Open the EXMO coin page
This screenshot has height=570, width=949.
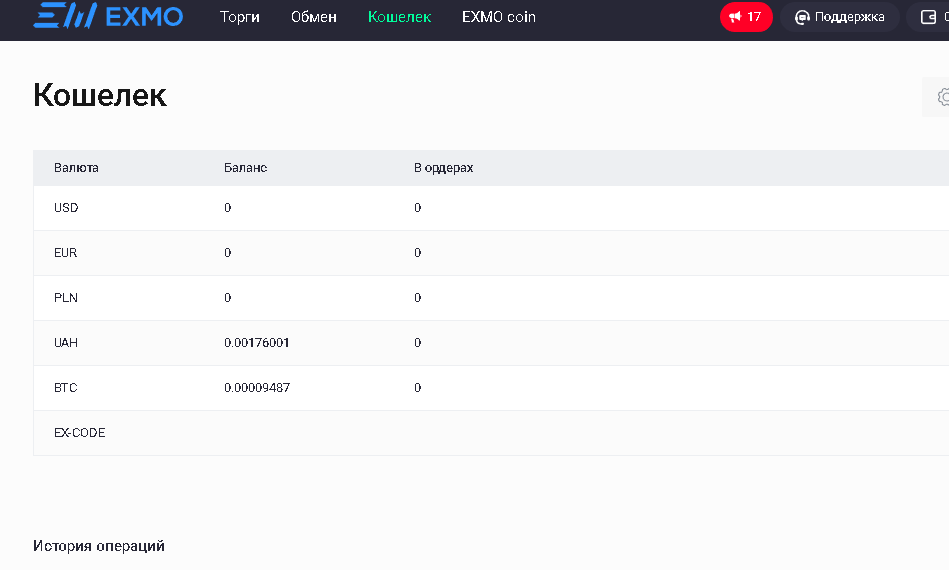click(x=498, y=17)
